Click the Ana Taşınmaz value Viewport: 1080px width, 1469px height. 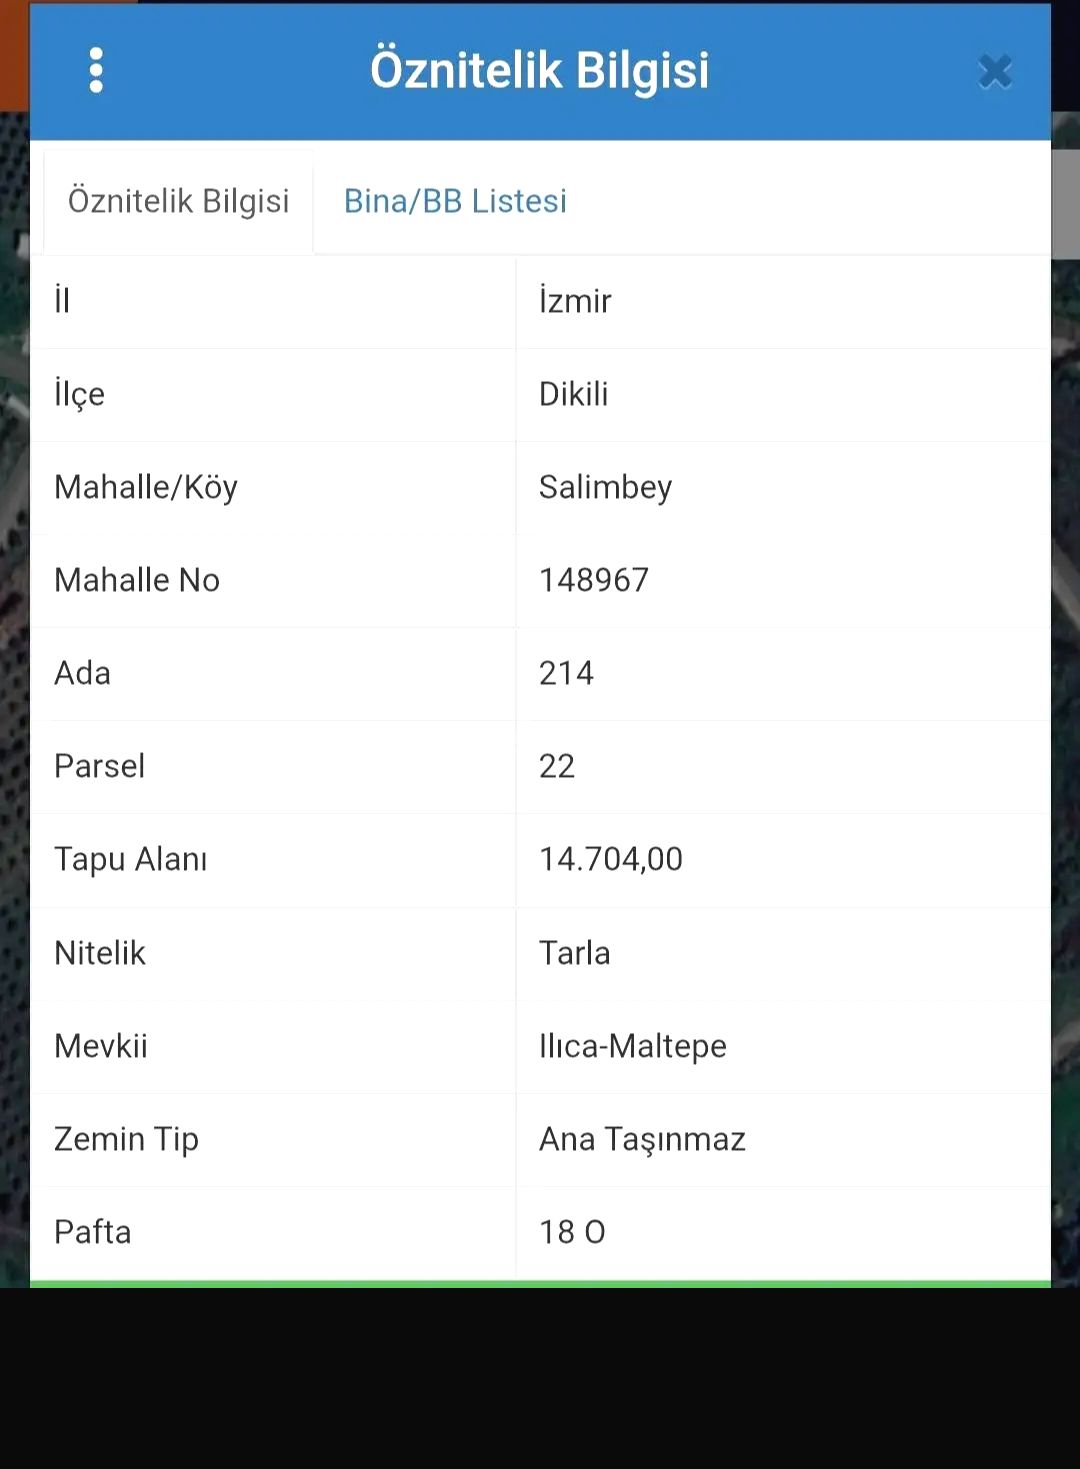[642, 1139]
